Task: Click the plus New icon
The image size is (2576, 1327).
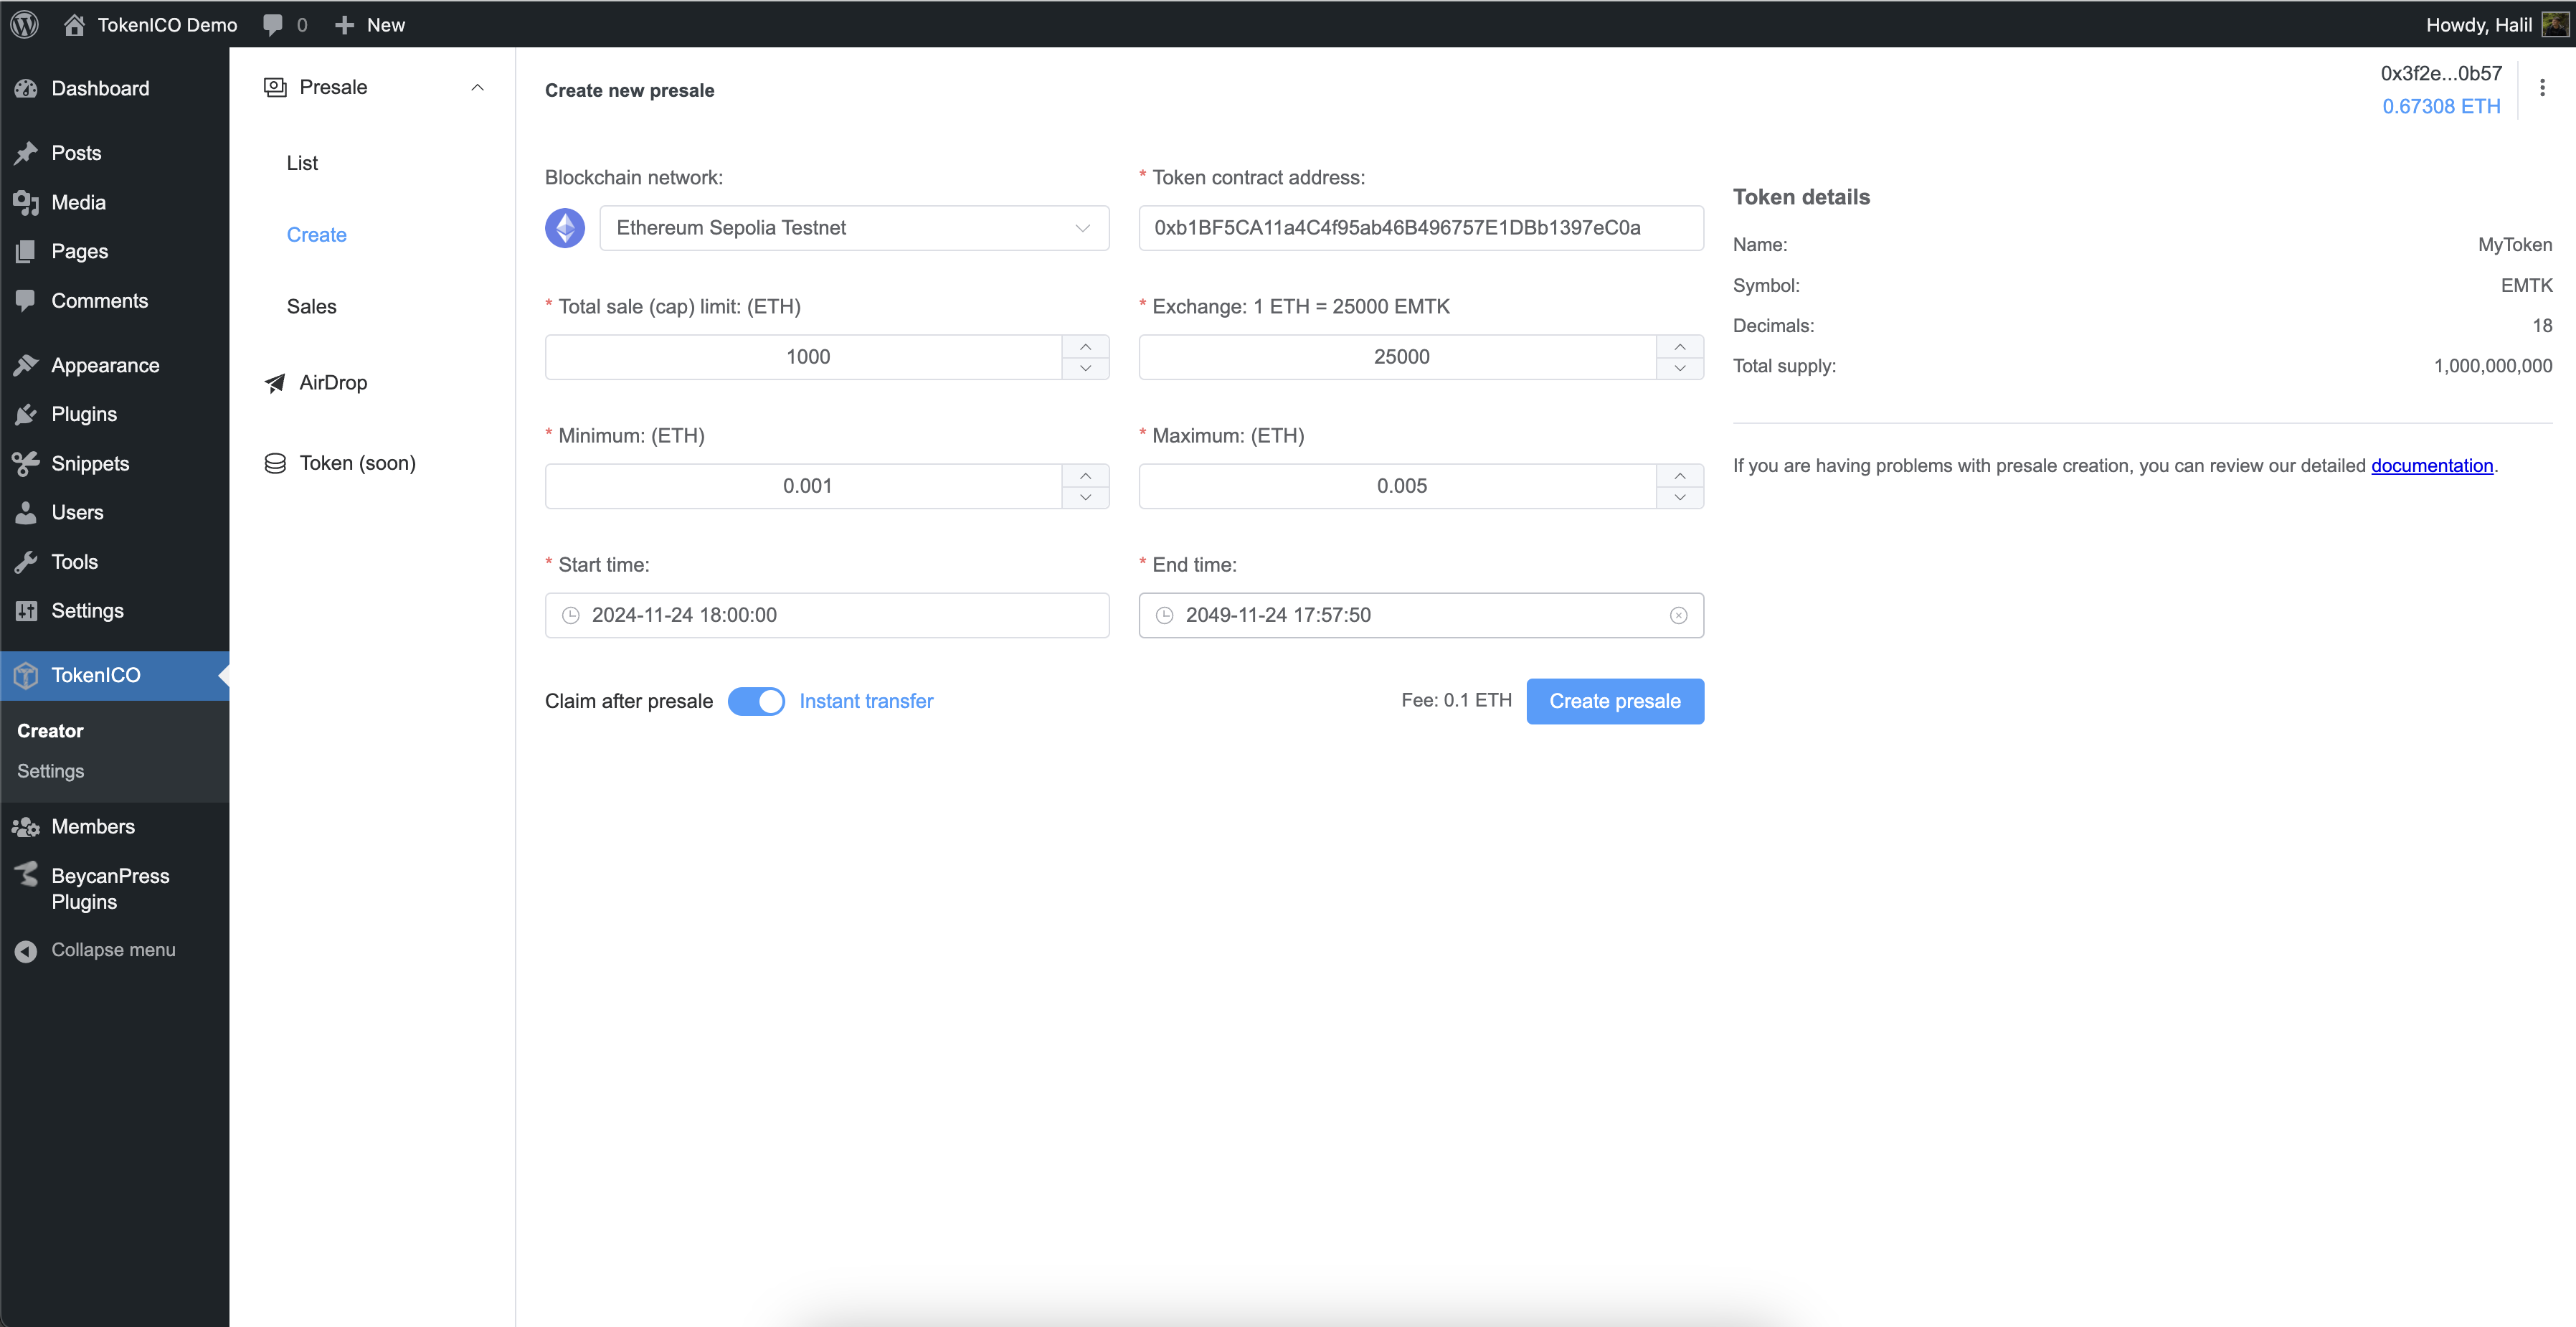Action: [x=344, y=25]
